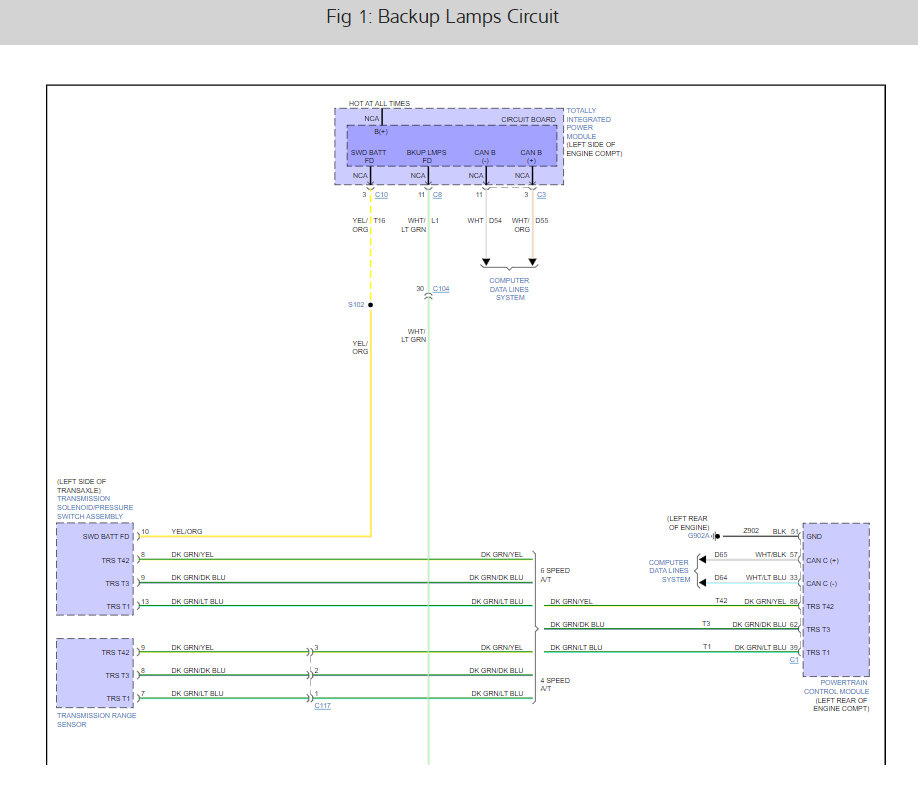The image size is (918, 799).
Task: Click the 'B(+)' terminal label
Action: [381, 132]
